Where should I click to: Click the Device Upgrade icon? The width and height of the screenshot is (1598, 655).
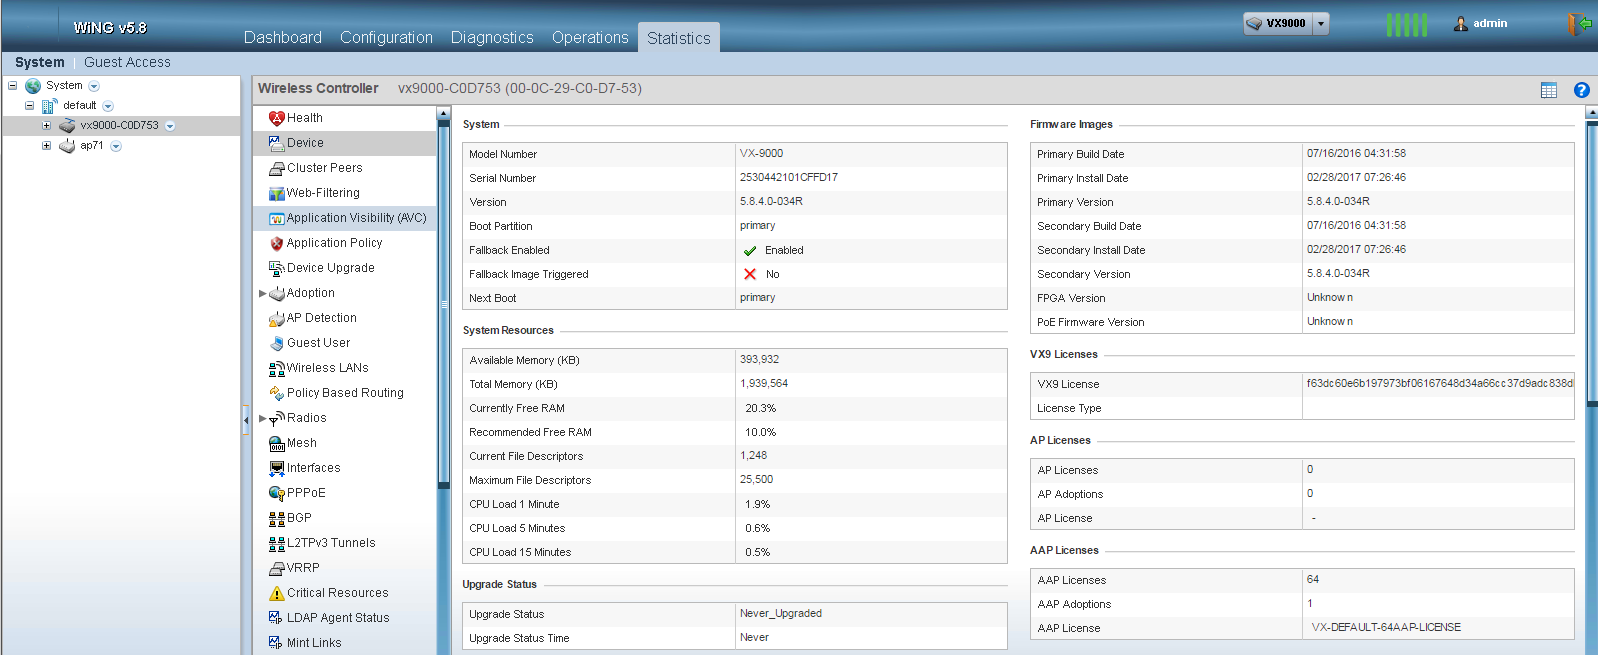coord(277,268)
